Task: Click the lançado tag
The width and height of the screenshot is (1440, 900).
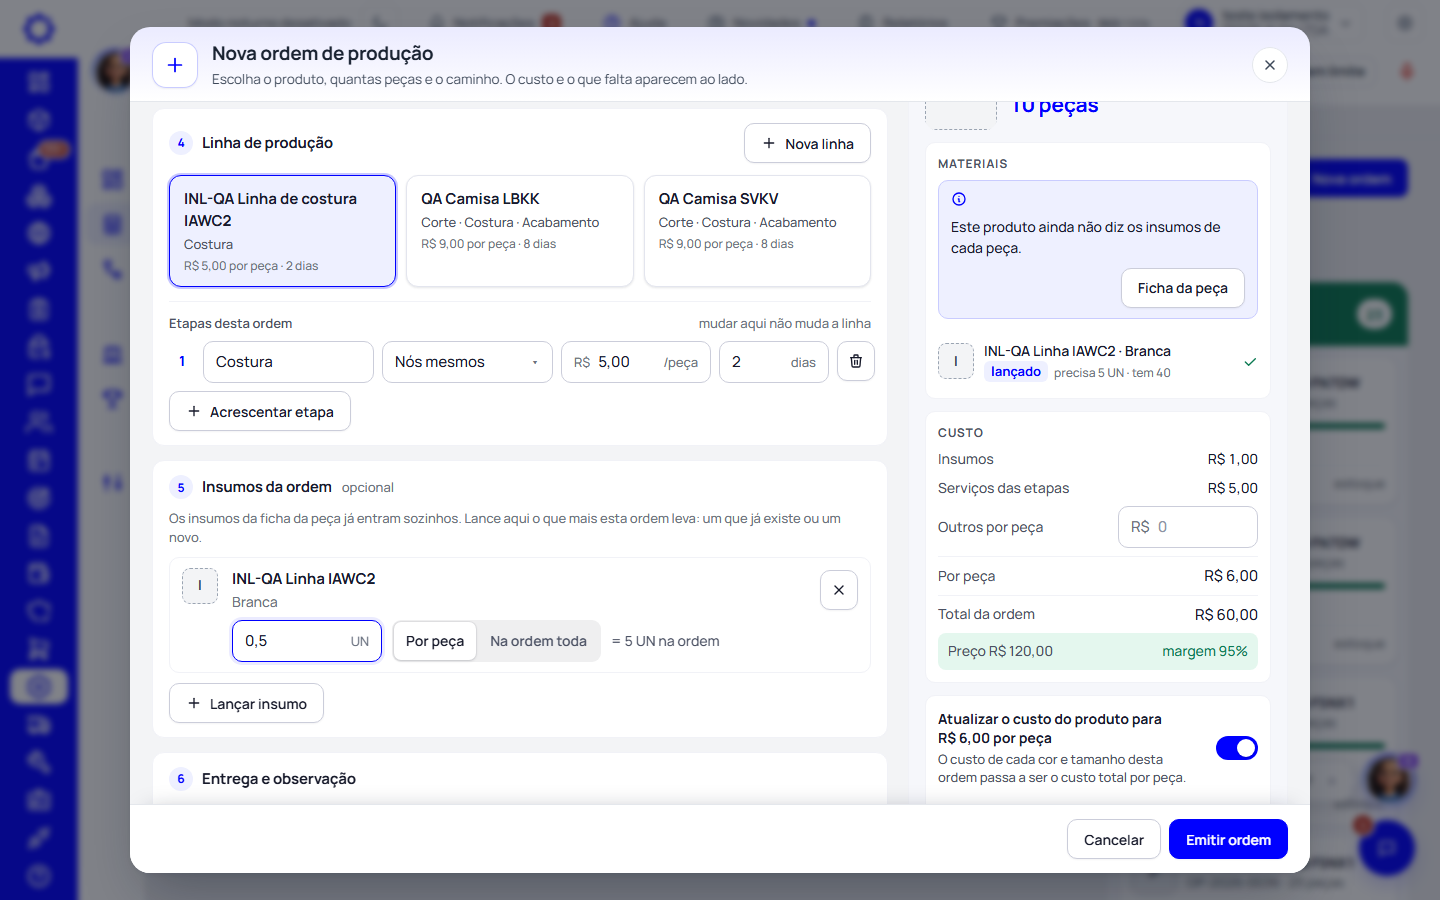Action: pyautogui.click(x=1016, y=372)
